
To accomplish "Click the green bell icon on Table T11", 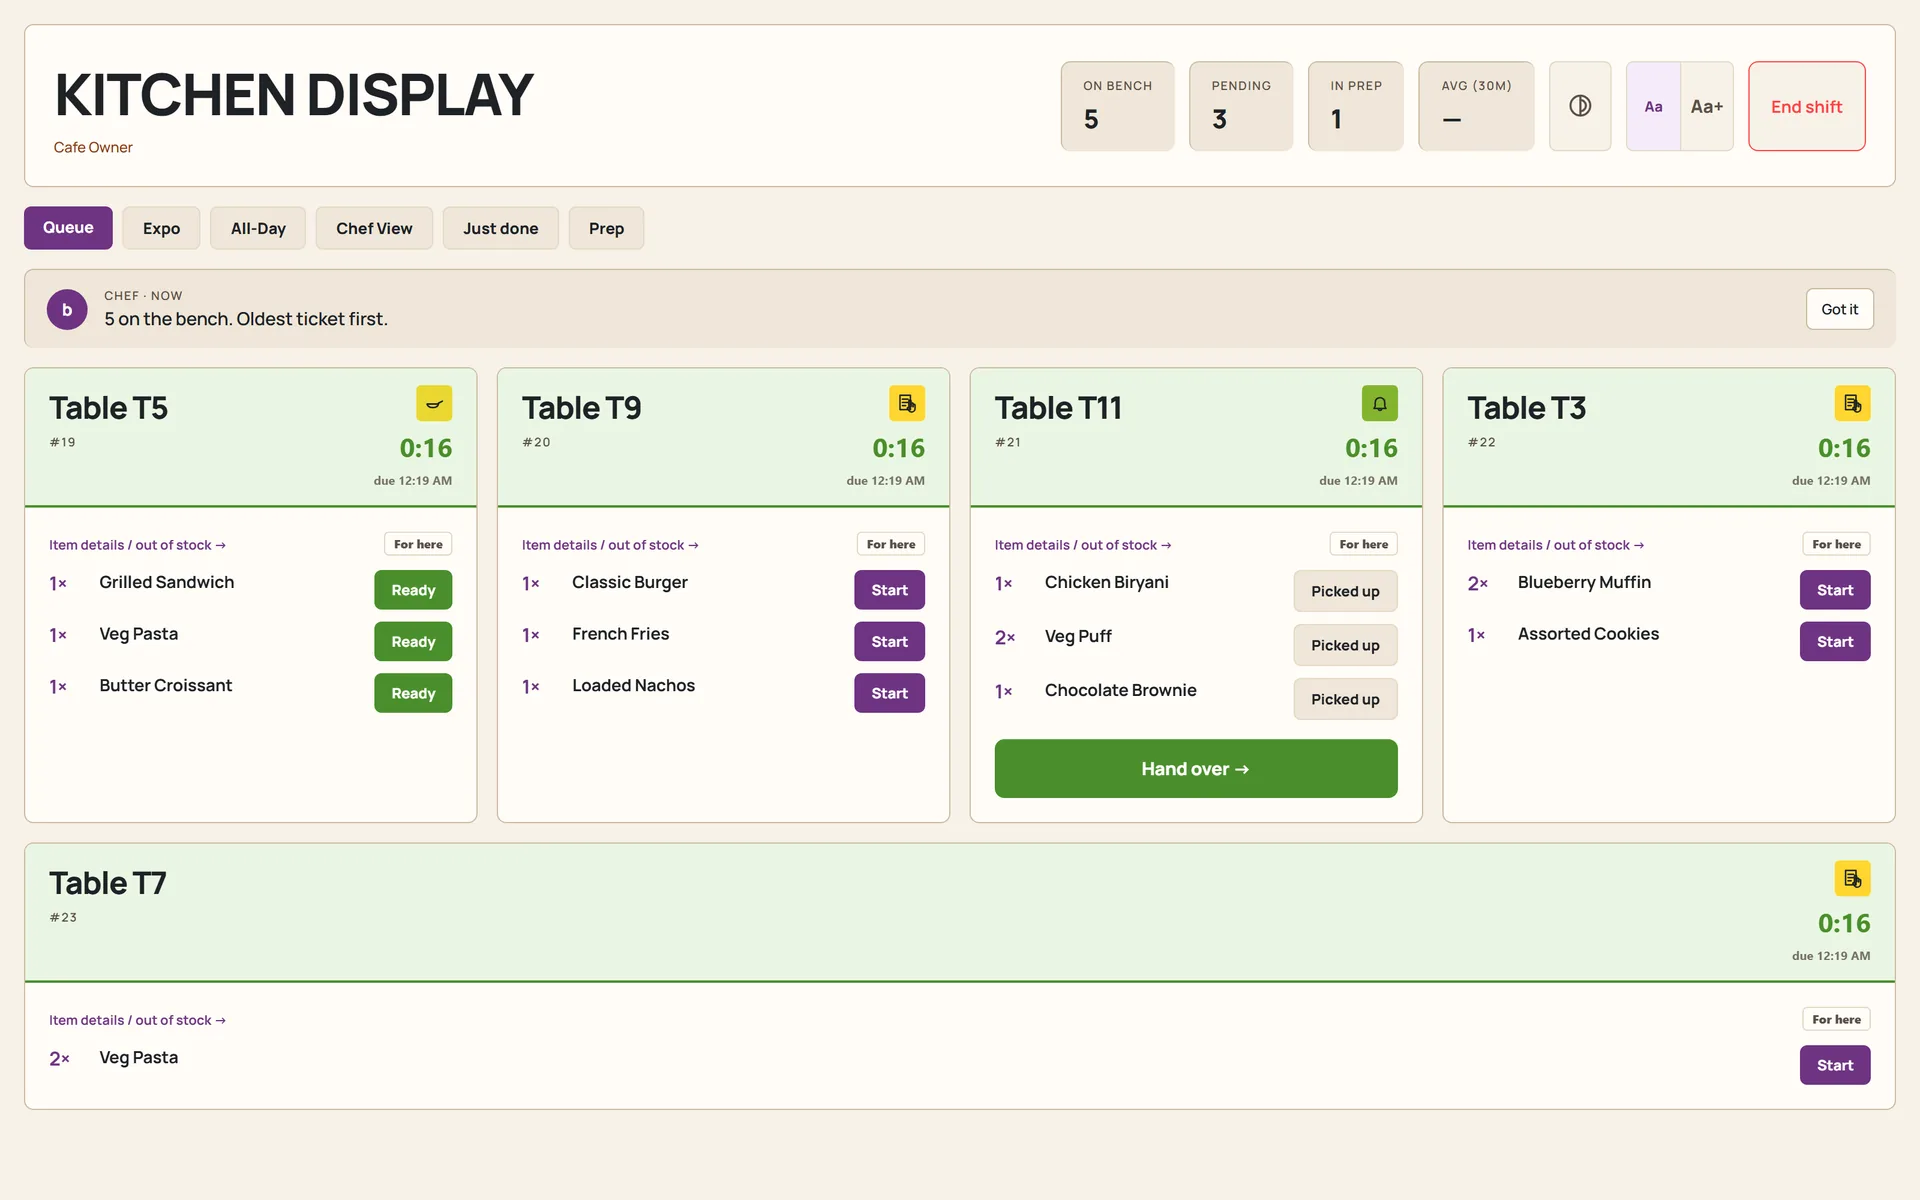I will [x=1379, y=404].
